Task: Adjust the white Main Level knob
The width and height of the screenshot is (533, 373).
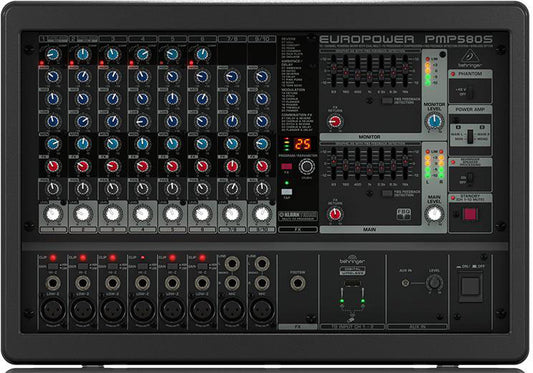Action: [x=434, y=214]
